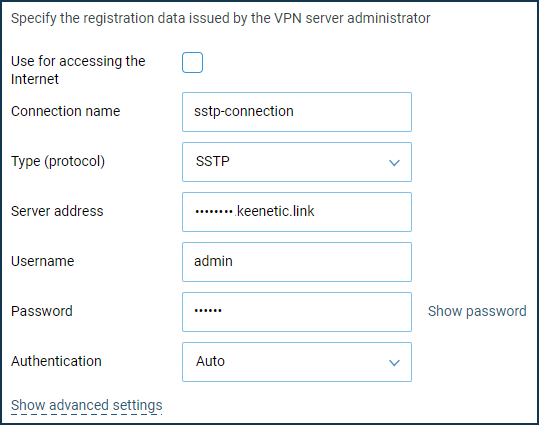Screen dimensions: 539x425
Task: Select the Username field containing admin
Action: coord(297,262)
